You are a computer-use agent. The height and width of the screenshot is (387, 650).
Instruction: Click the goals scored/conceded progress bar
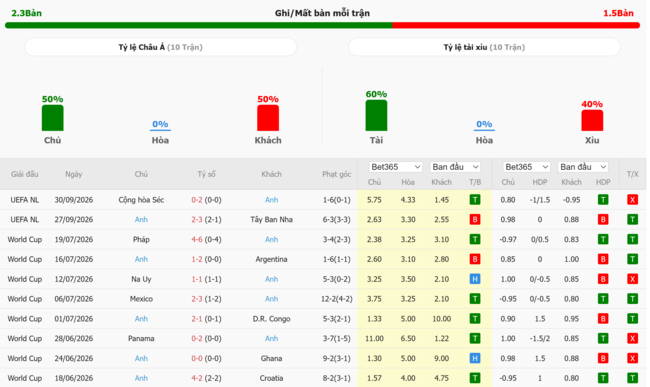pos(323,26)
